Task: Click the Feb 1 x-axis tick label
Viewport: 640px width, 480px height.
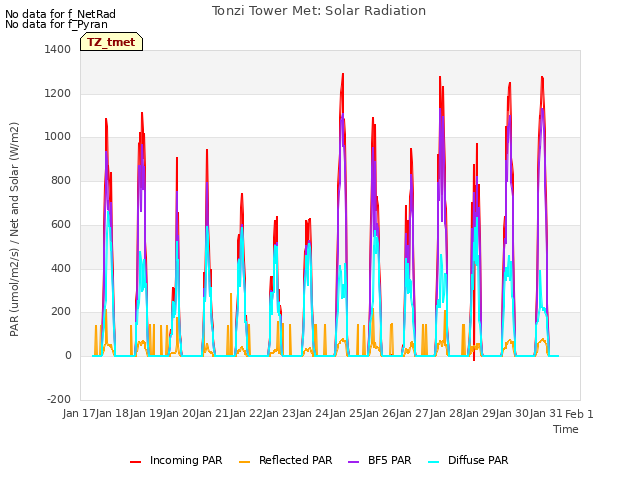Action: tap(579, 414)
